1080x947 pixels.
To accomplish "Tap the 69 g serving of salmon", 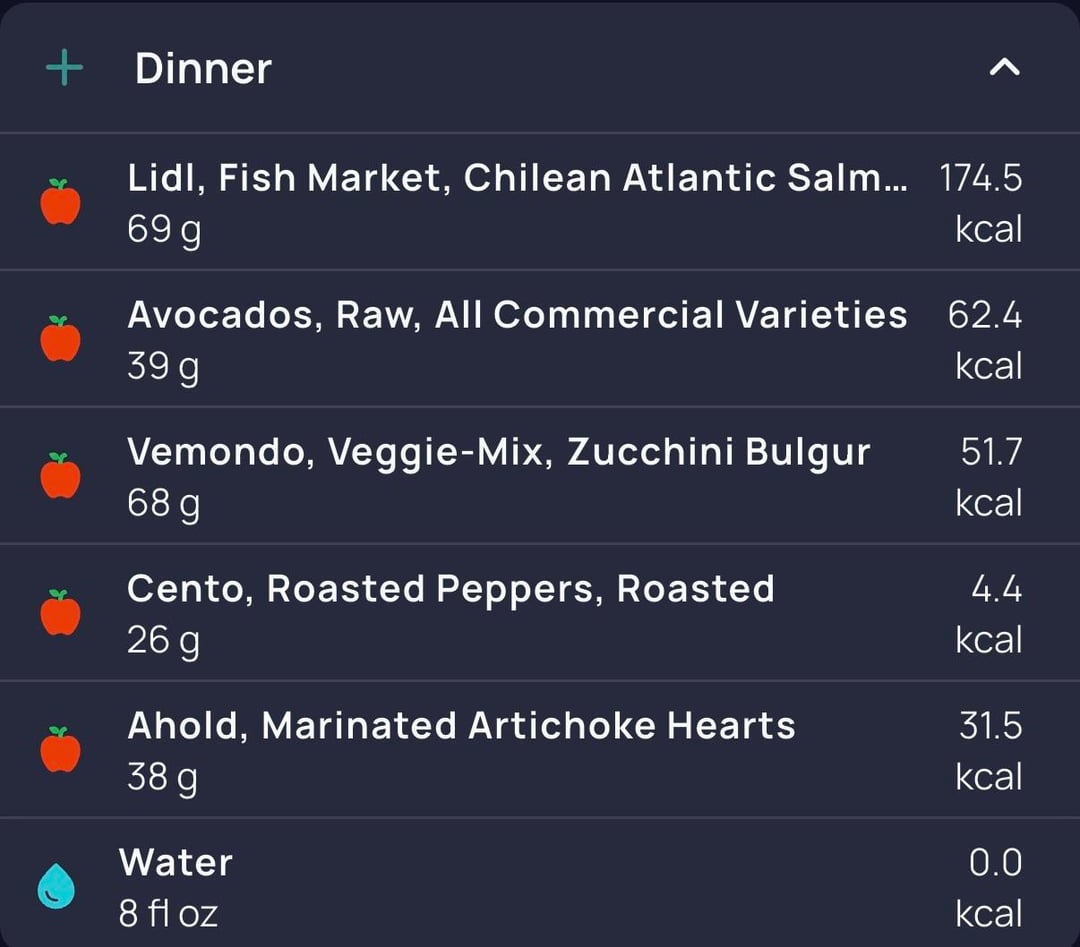I will 164,231.
